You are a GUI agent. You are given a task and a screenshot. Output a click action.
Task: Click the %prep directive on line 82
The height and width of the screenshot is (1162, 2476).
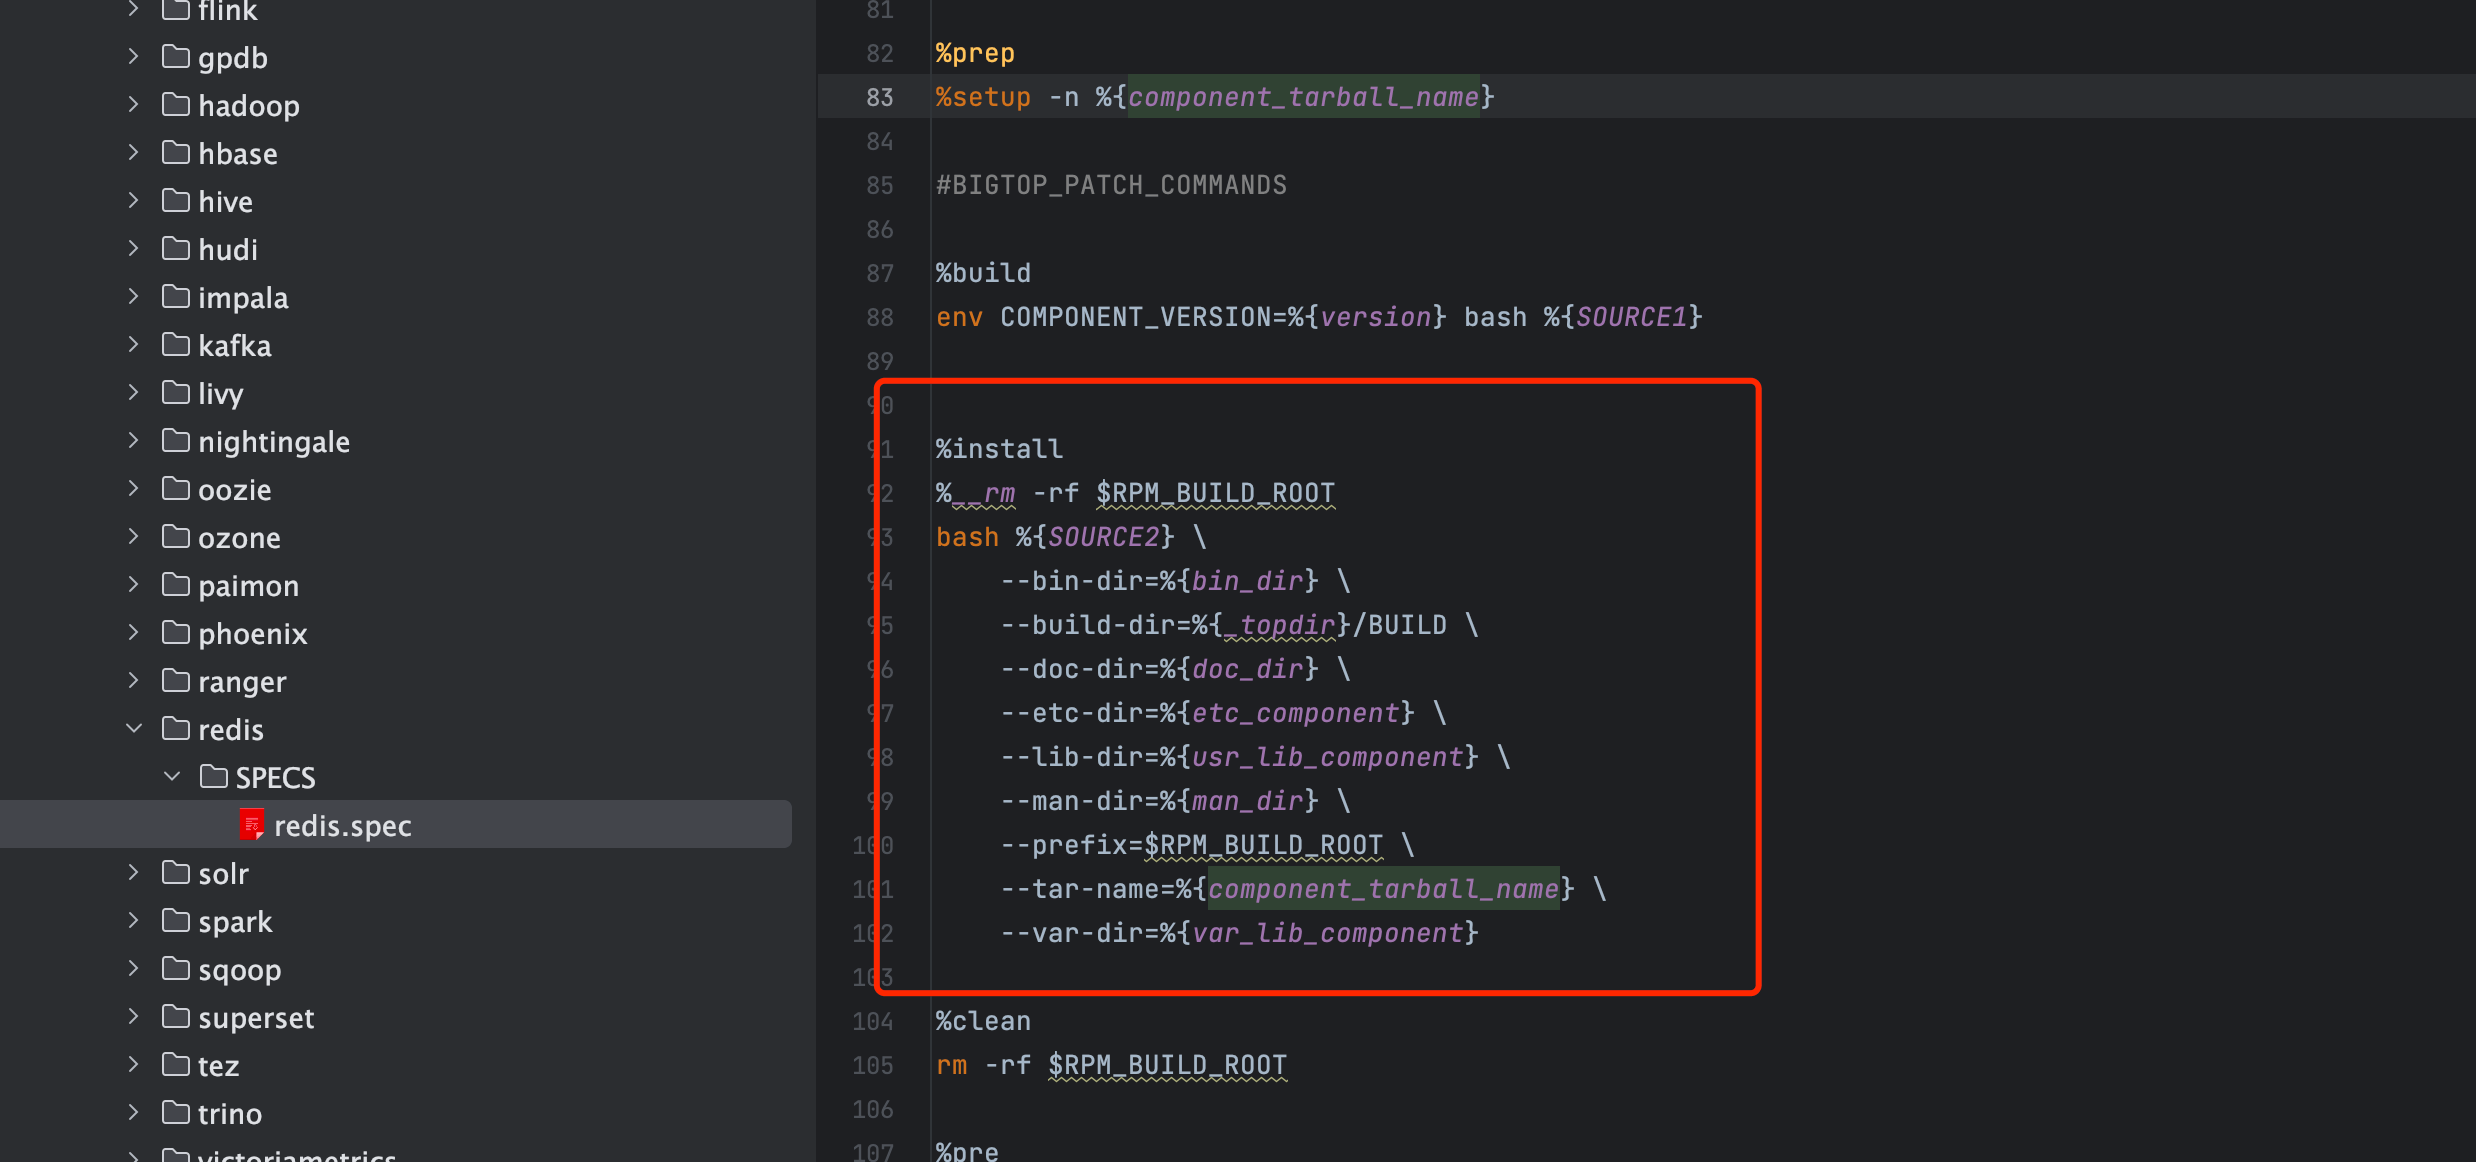click(975, 53)
